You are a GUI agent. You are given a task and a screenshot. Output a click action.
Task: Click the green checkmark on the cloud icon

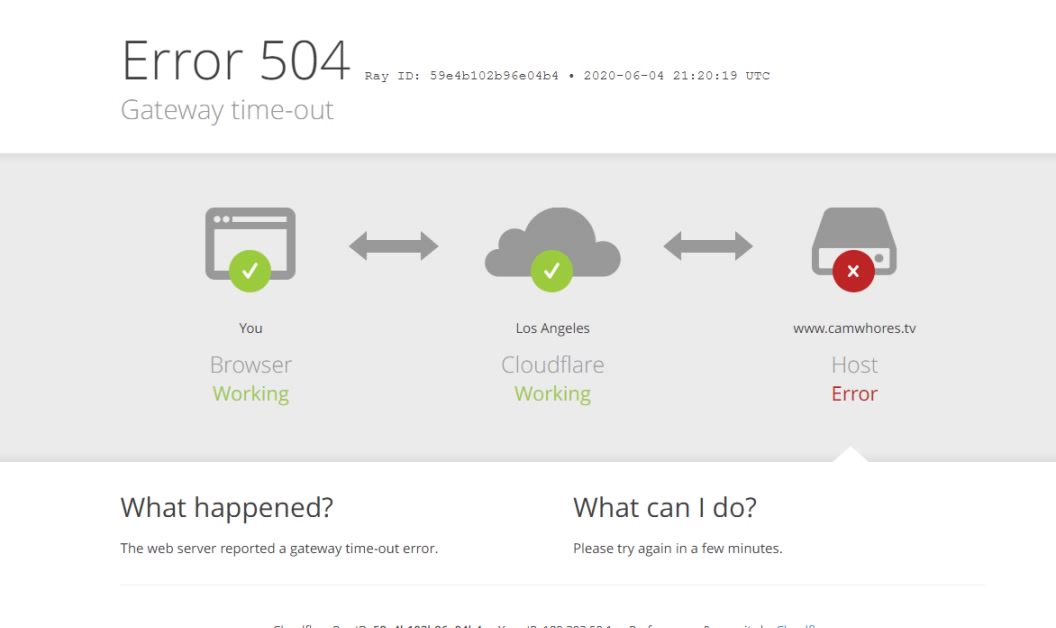(552, 271)
